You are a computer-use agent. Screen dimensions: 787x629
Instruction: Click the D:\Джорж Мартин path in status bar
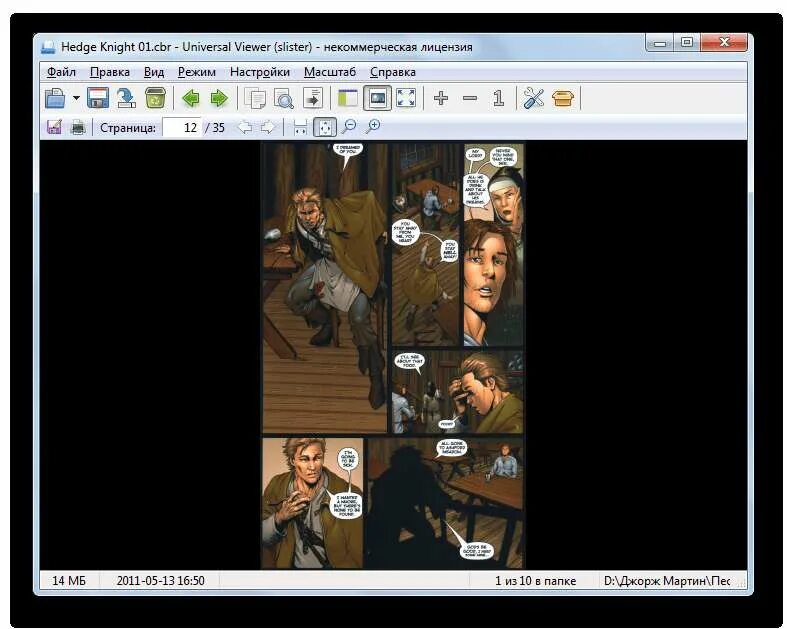(667, 581)
